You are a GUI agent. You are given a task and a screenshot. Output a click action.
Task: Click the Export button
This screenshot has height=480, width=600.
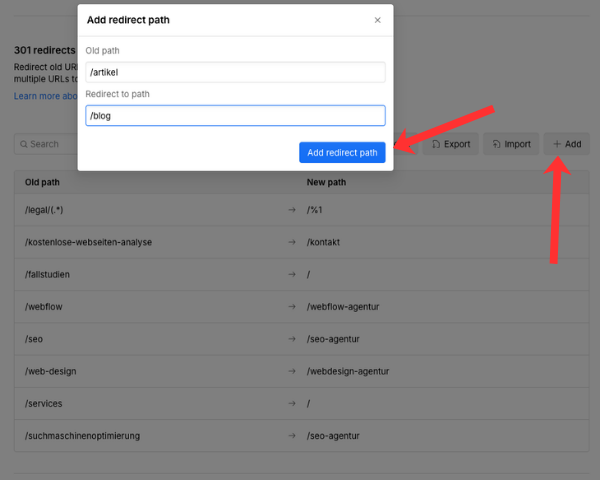pos(451,144)
